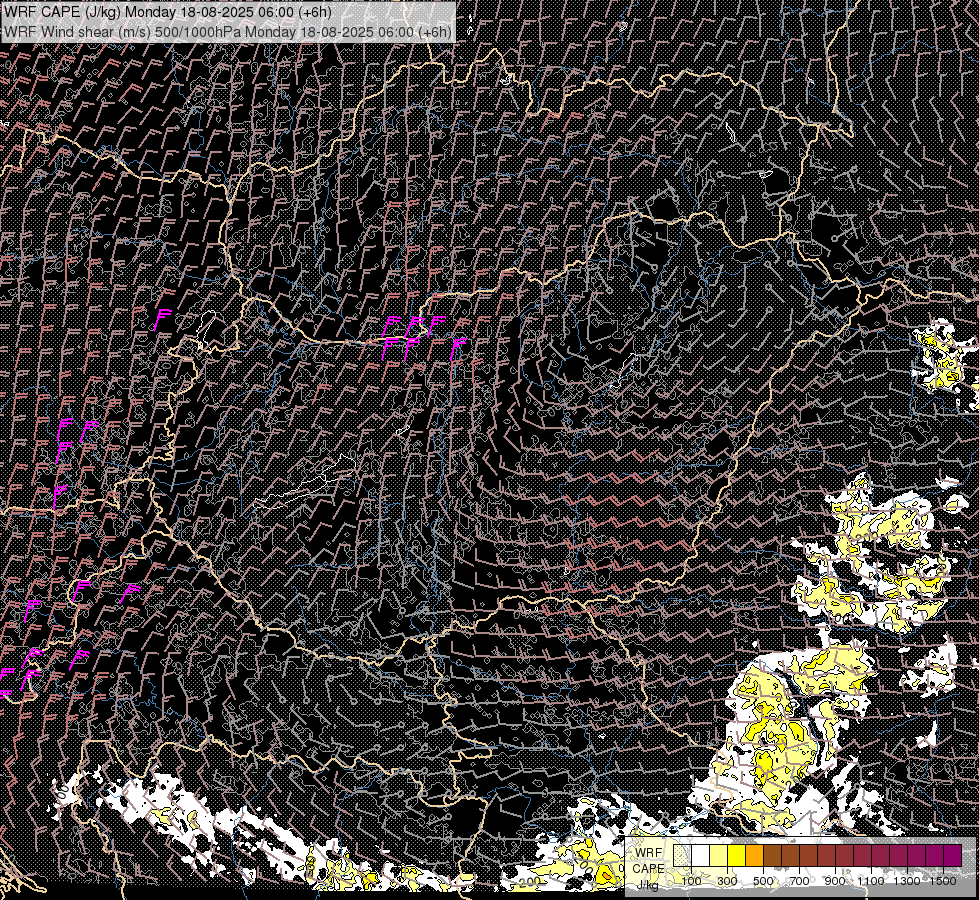Select the pale yellow 200–300 legend swatch

[719, 855]
